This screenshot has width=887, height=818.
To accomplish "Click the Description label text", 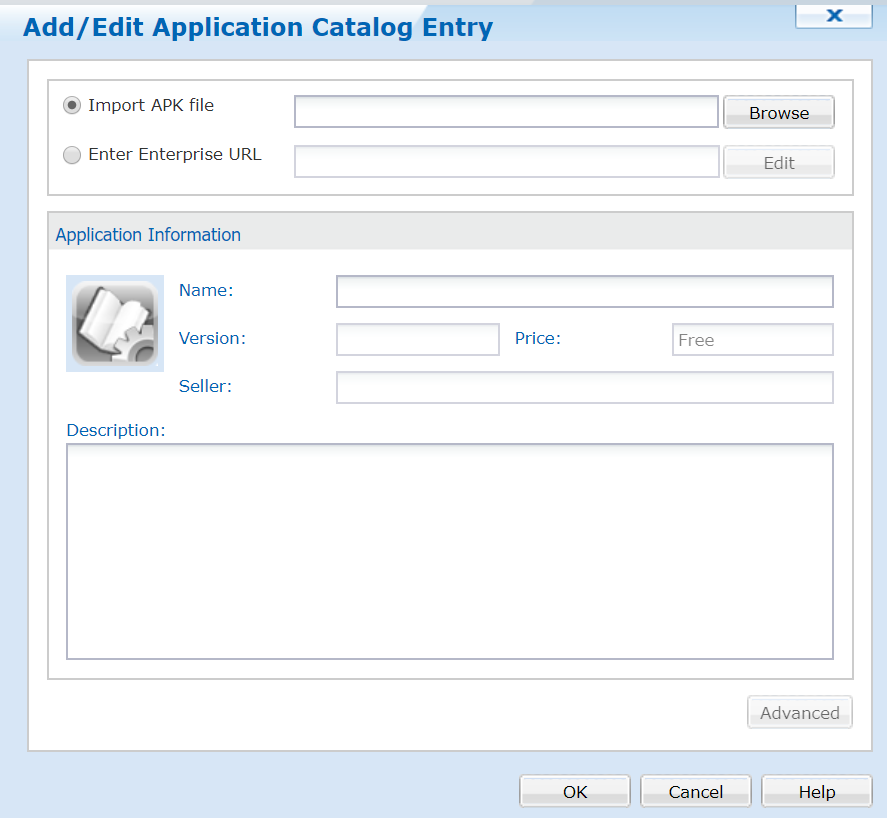I will [x=115, y=430].
